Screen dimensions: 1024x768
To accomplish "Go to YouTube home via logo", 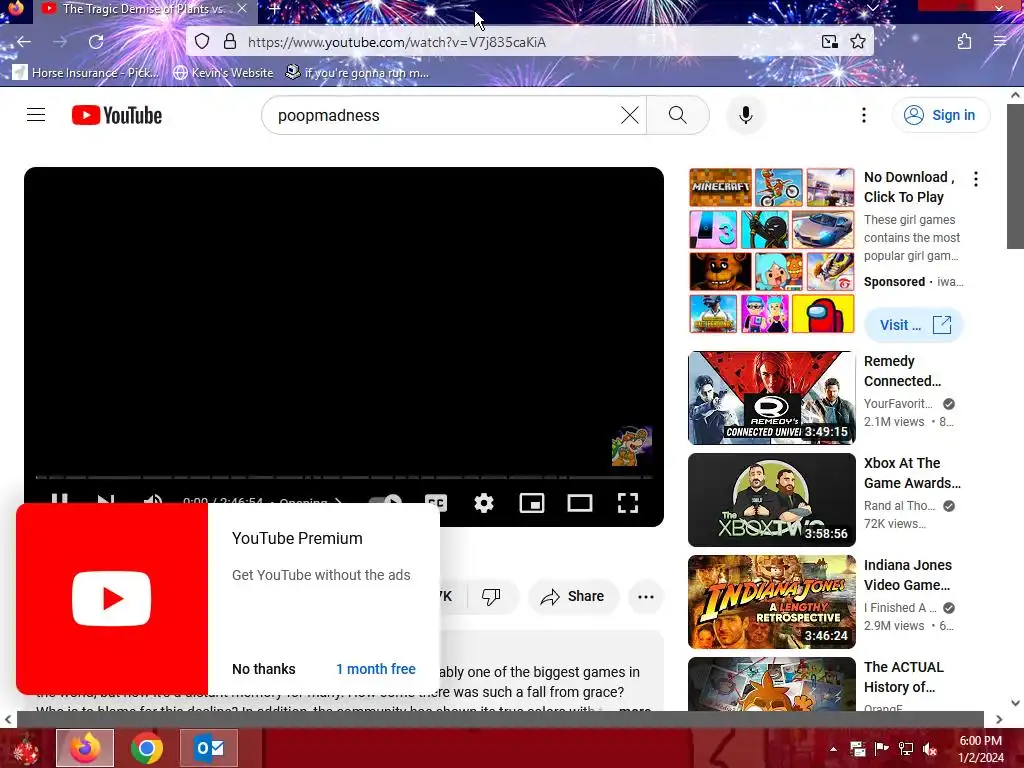I will [x=117, y=115].
